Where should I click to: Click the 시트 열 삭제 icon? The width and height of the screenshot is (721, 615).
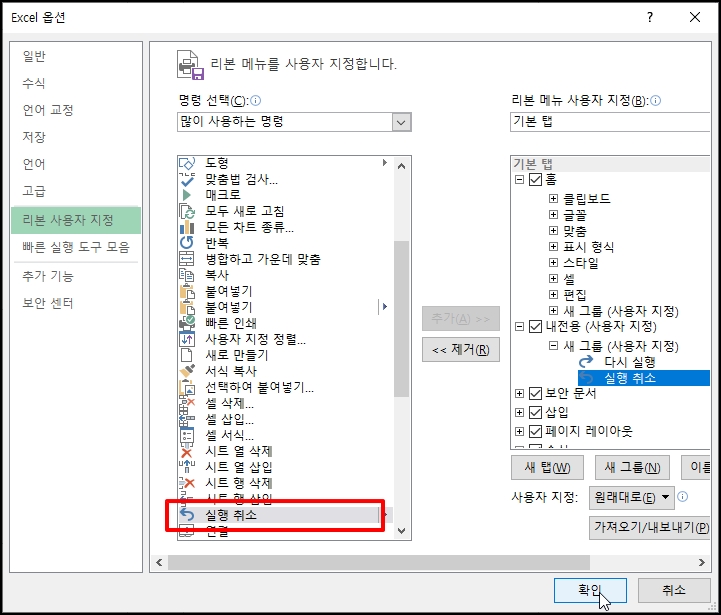[x=187, y=451]
